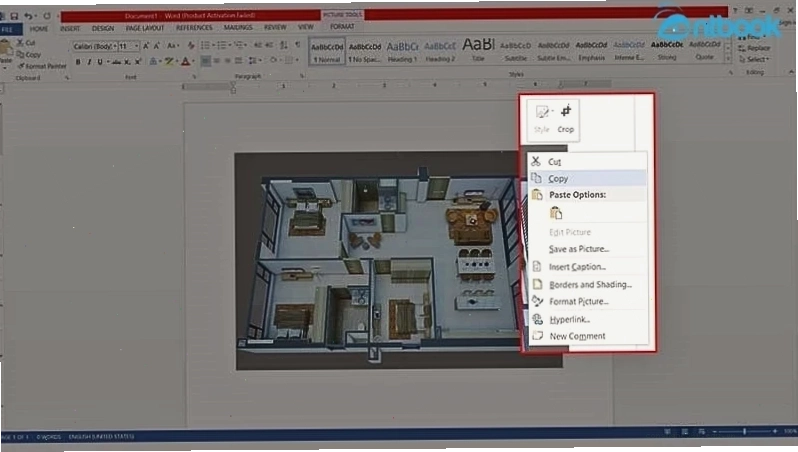
Task: Click the Help question mark icon
Action: coord(735,11)
